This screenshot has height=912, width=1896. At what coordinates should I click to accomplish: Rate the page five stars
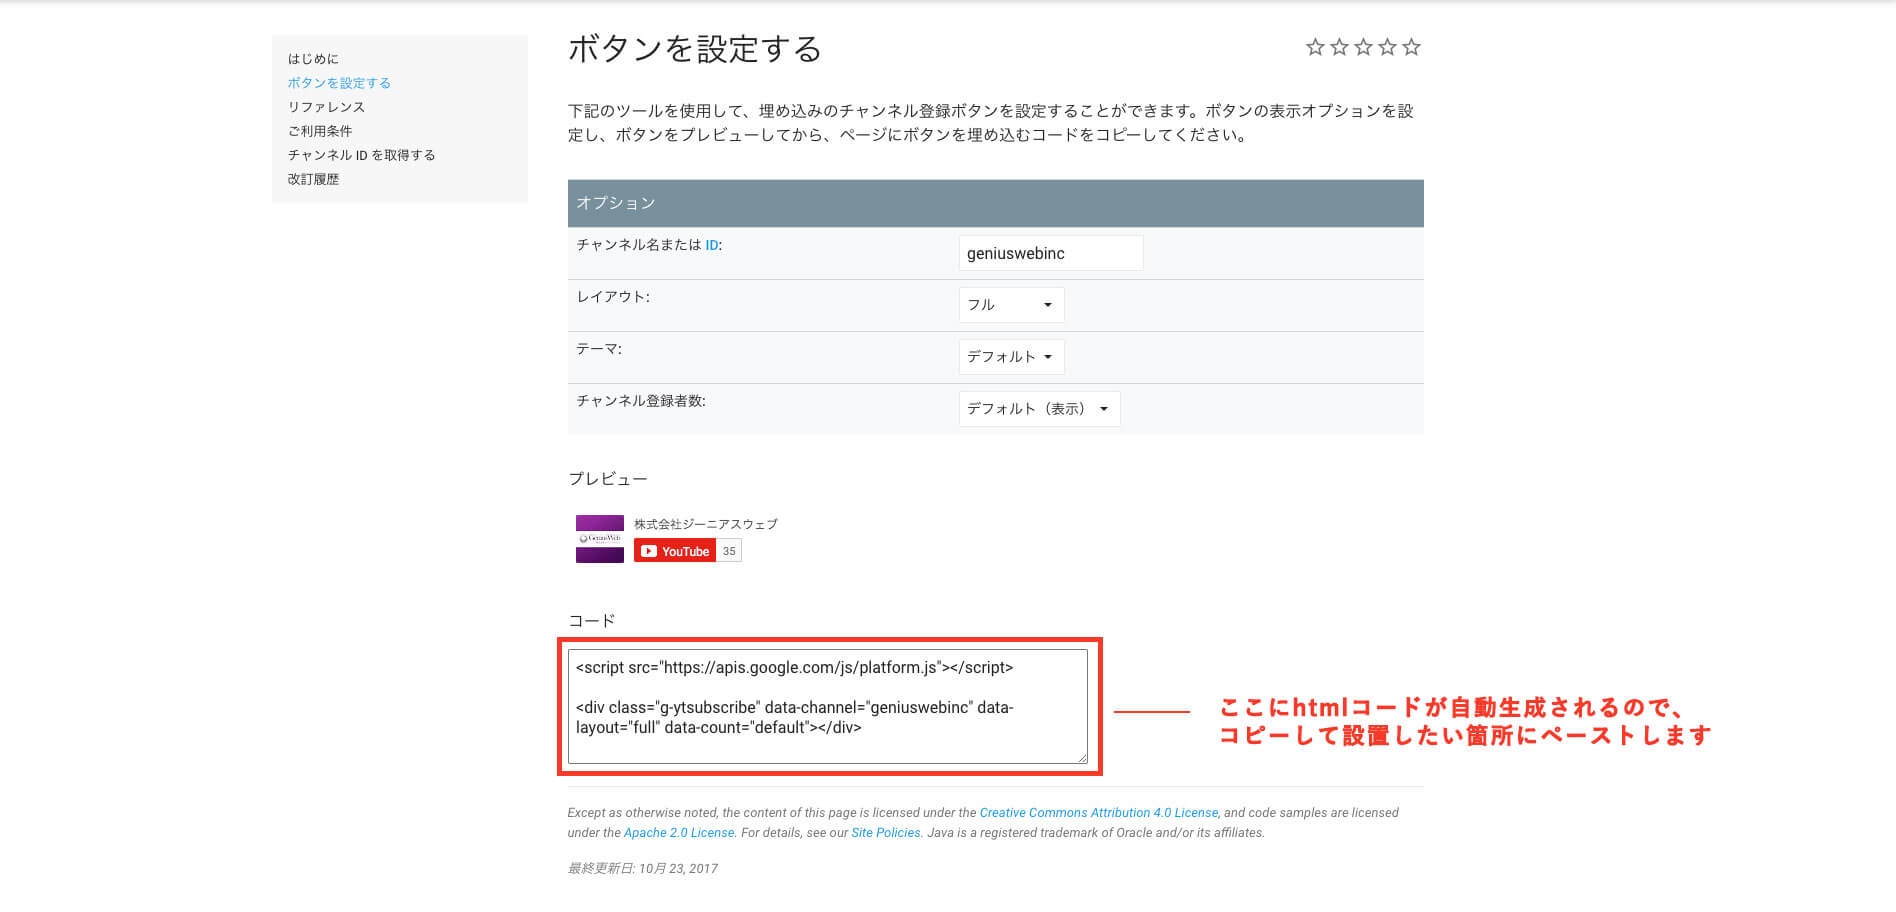1411,47
